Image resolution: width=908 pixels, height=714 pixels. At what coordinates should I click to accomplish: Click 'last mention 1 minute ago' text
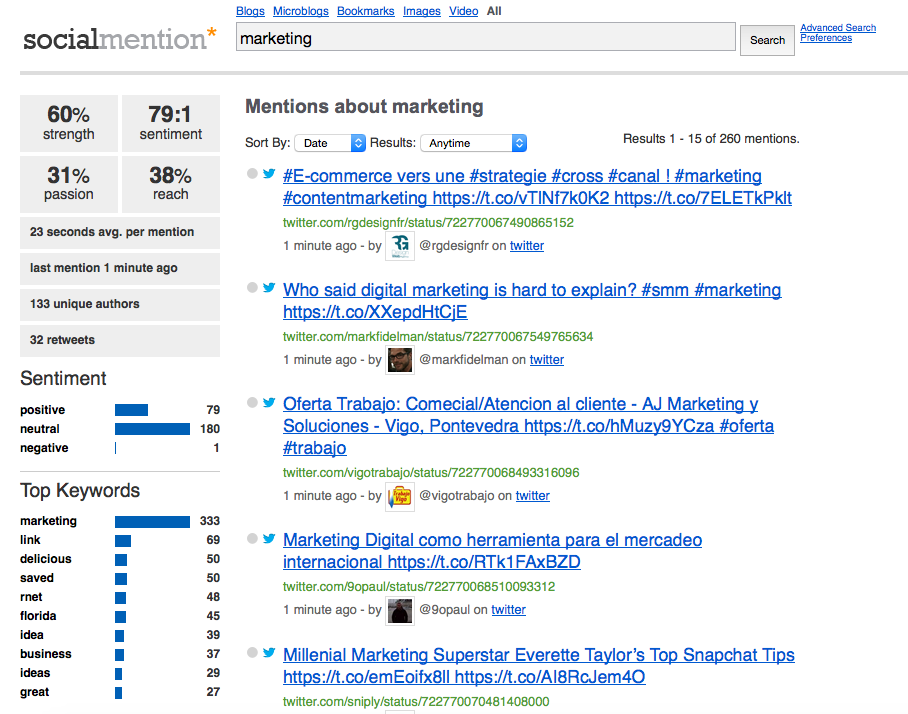coord(104,268)
